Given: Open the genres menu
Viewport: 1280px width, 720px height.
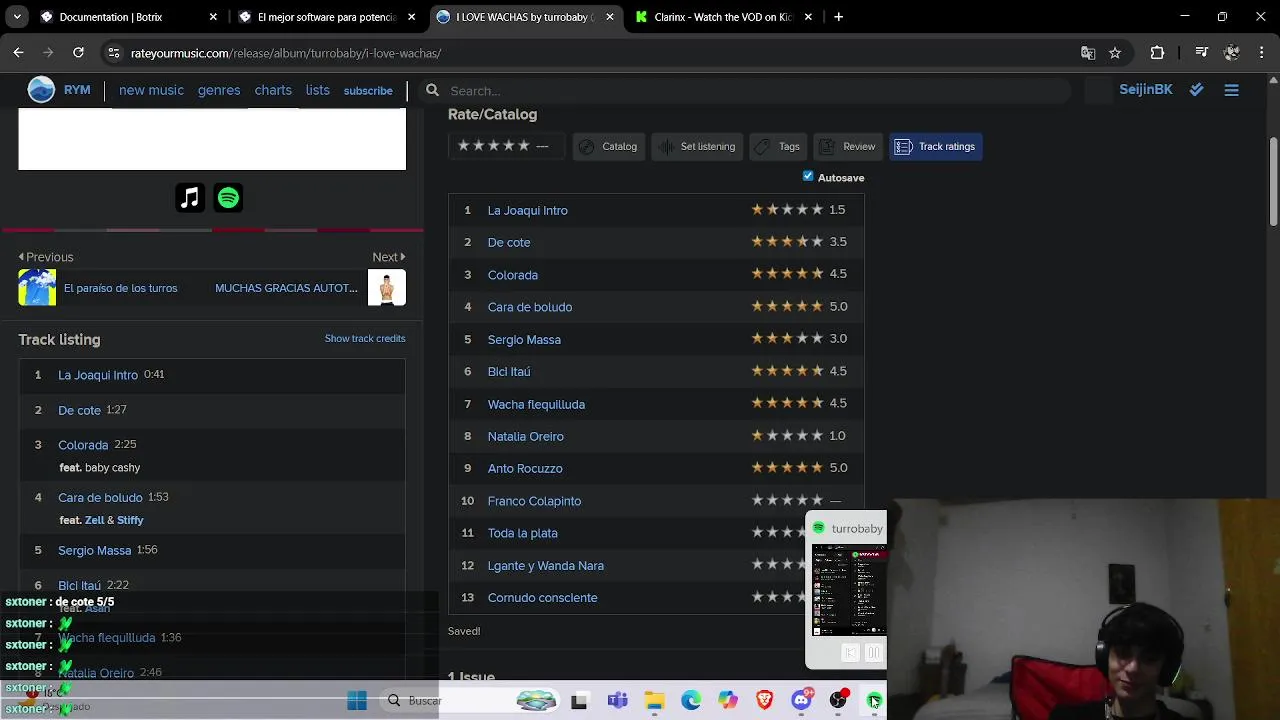Looking at the screenshot, I should click(x=219, y=90).
